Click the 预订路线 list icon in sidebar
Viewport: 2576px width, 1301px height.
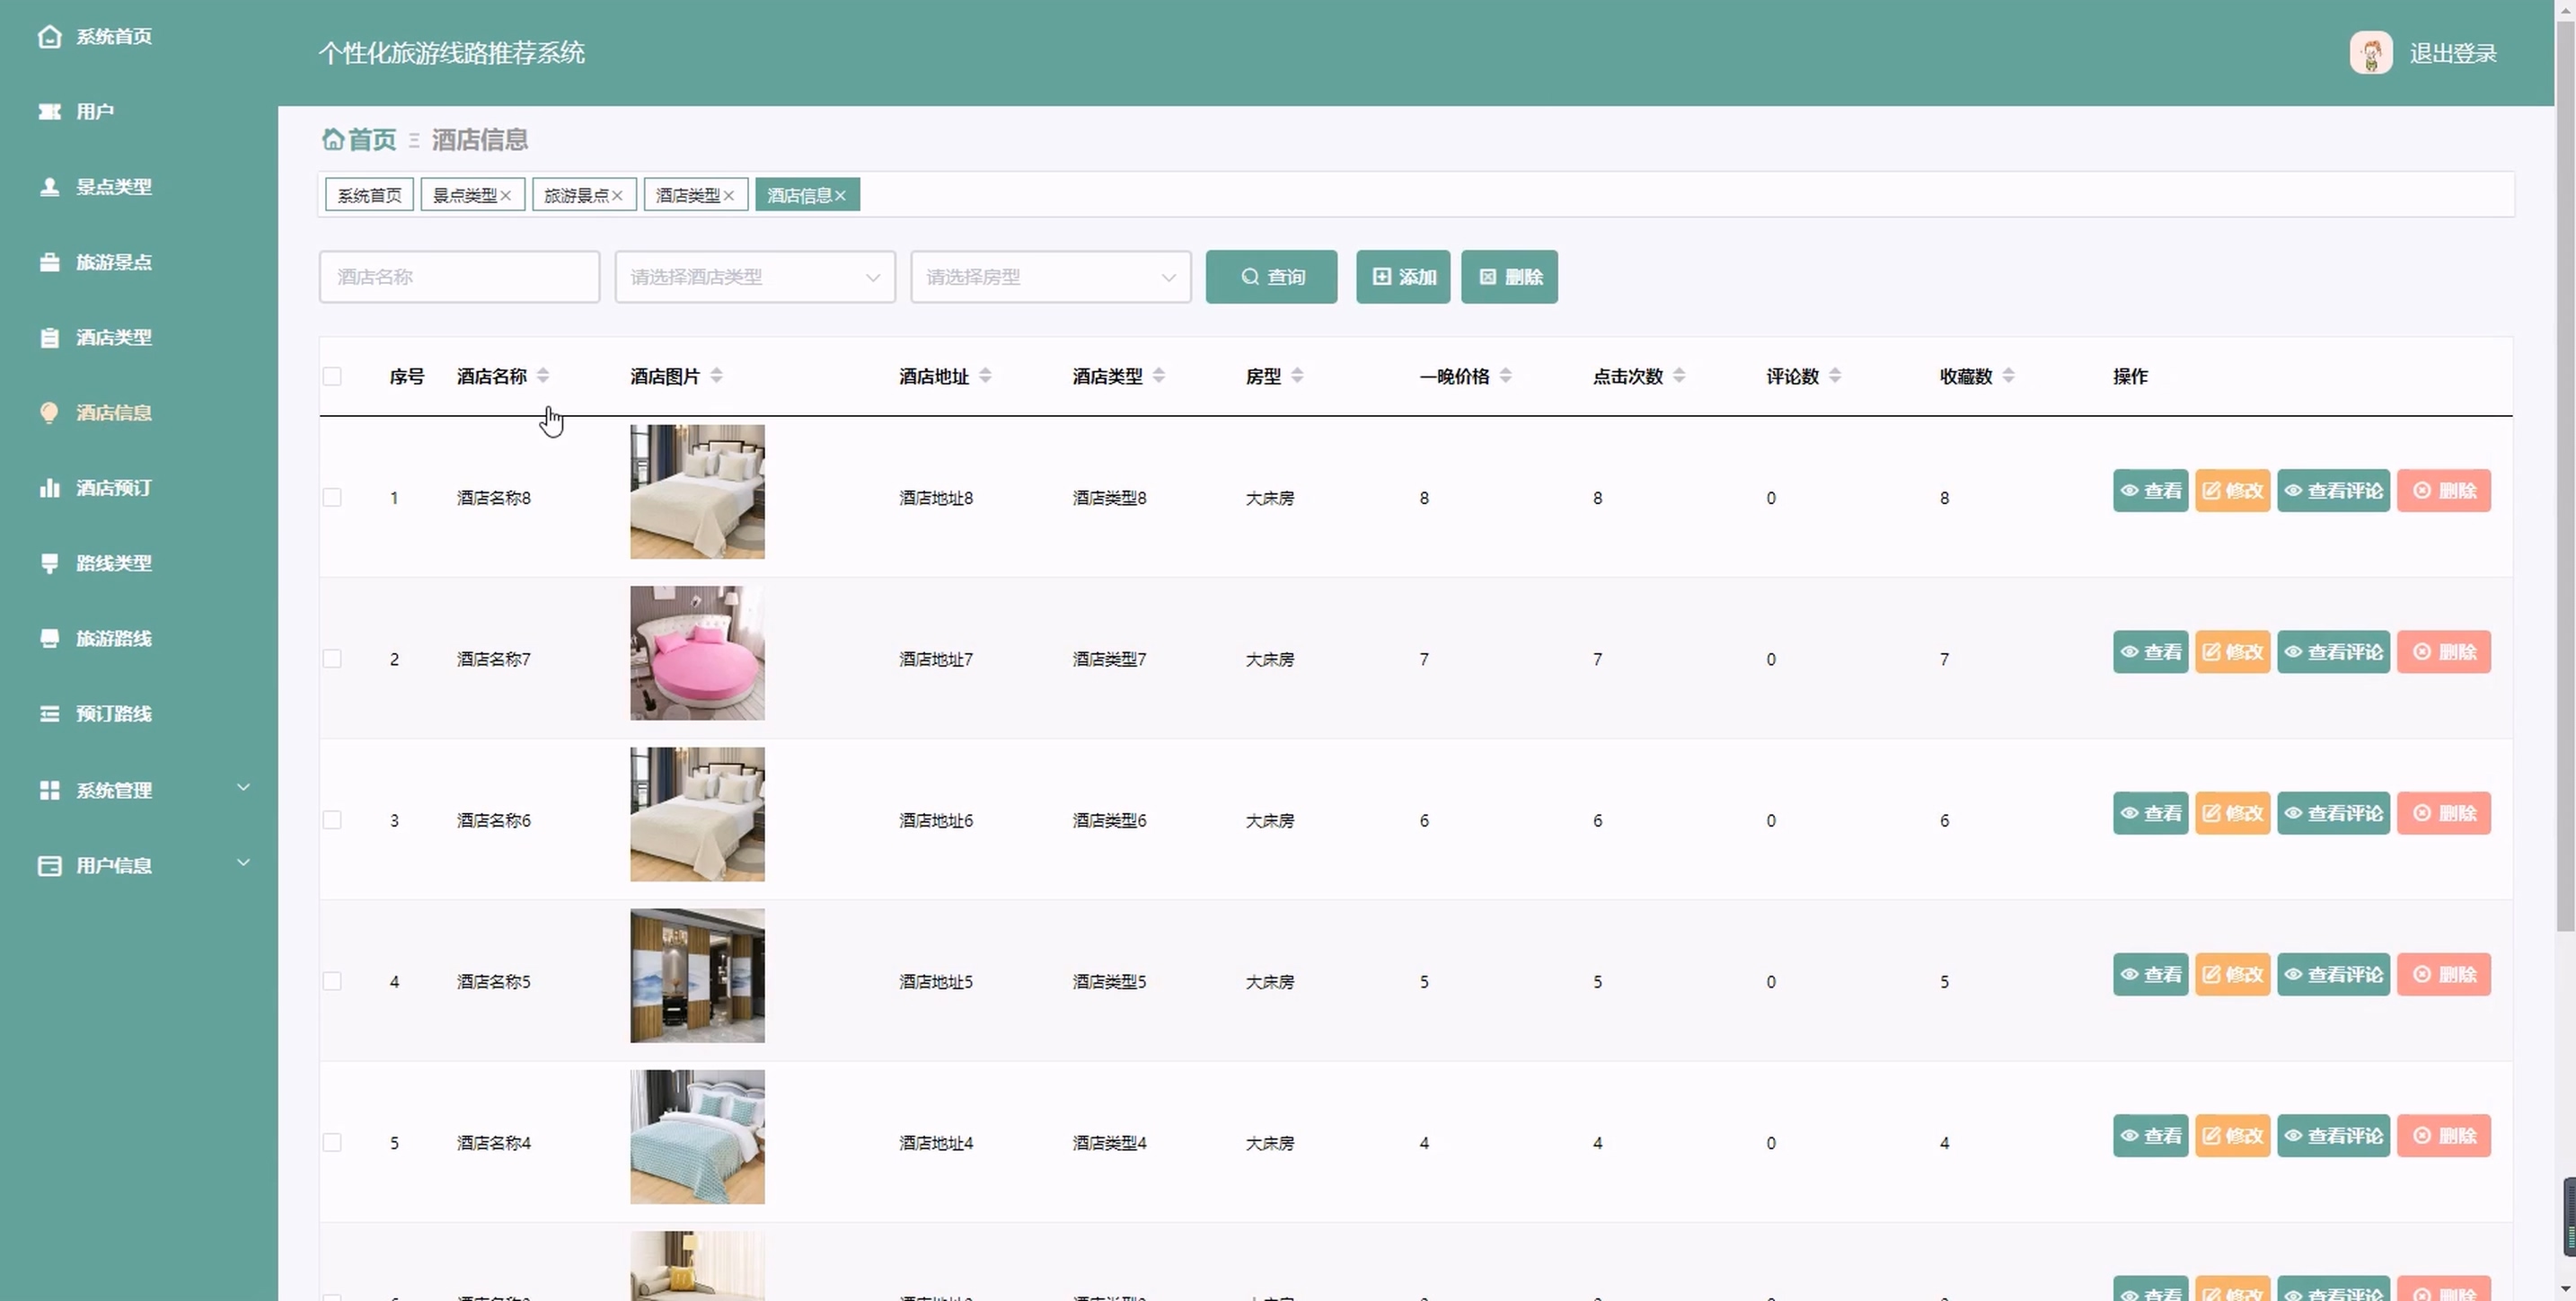[49, 714]
